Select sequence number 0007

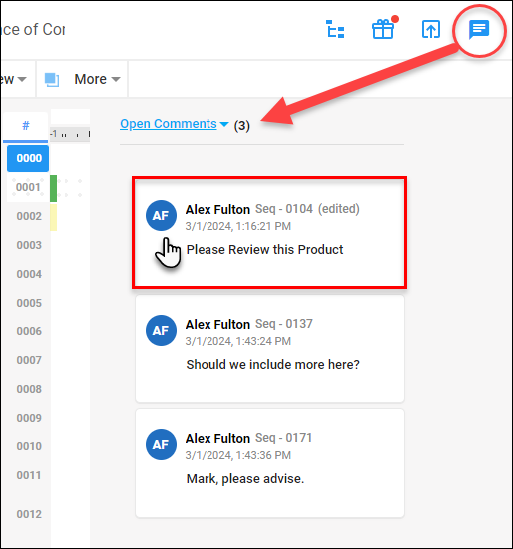pos(29,360)
